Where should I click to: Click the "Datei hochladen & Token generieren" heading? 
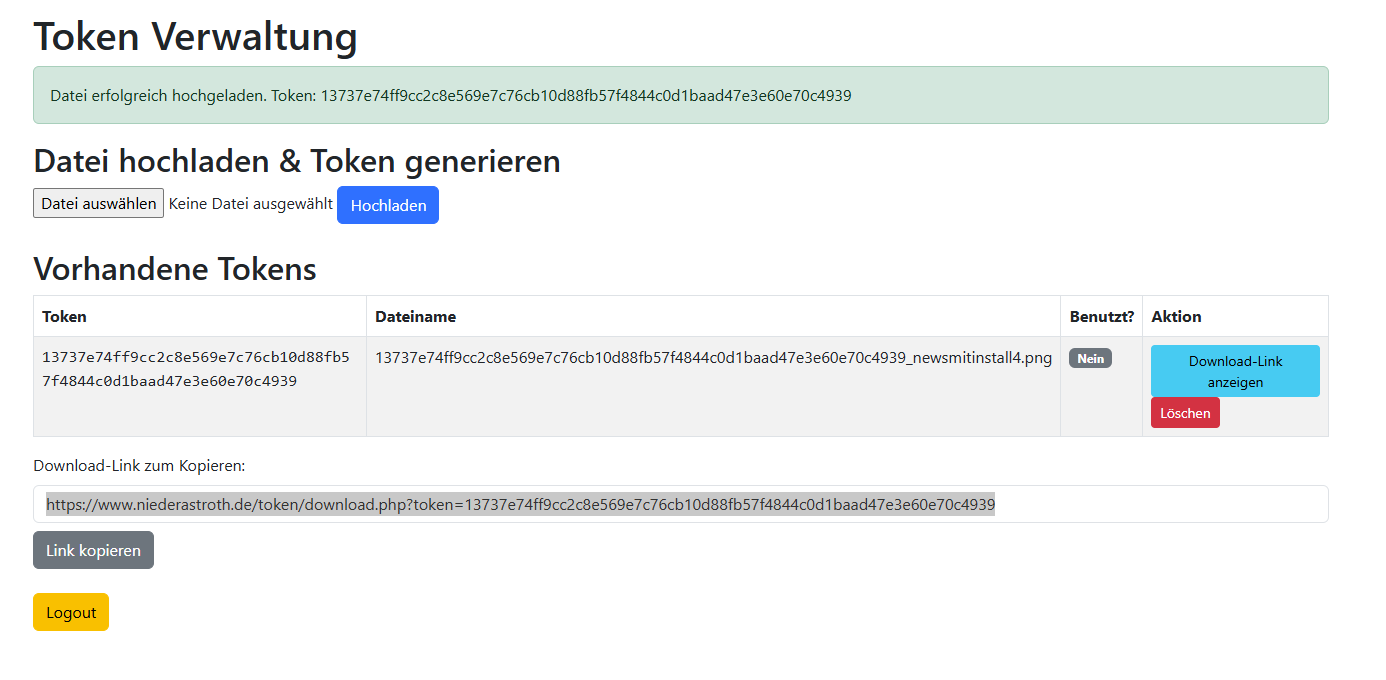297,161
